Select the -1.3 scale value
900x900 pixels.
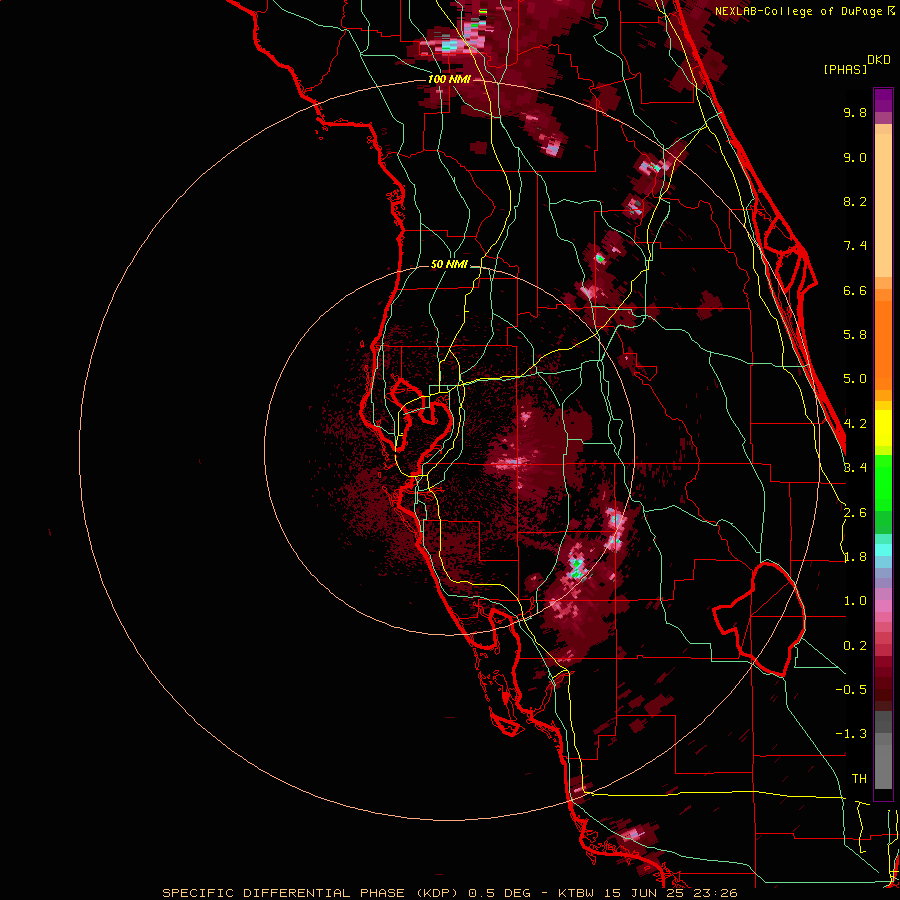tap(851, 734)
